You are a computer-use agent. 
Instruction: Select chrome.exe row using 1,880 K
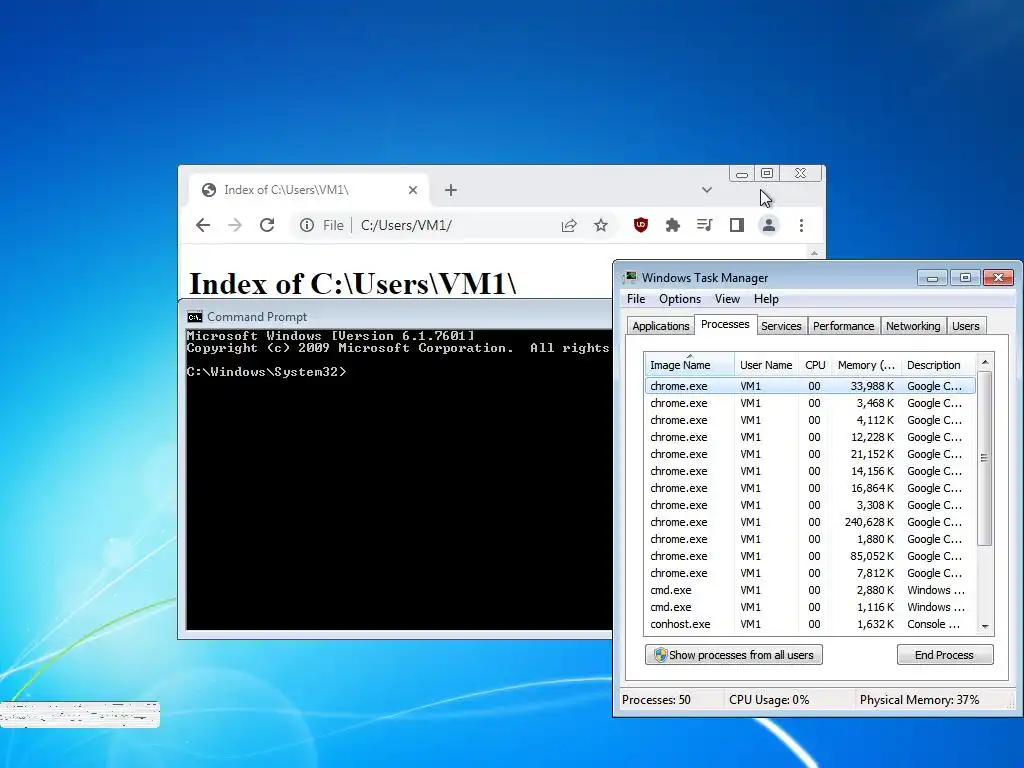810,539
